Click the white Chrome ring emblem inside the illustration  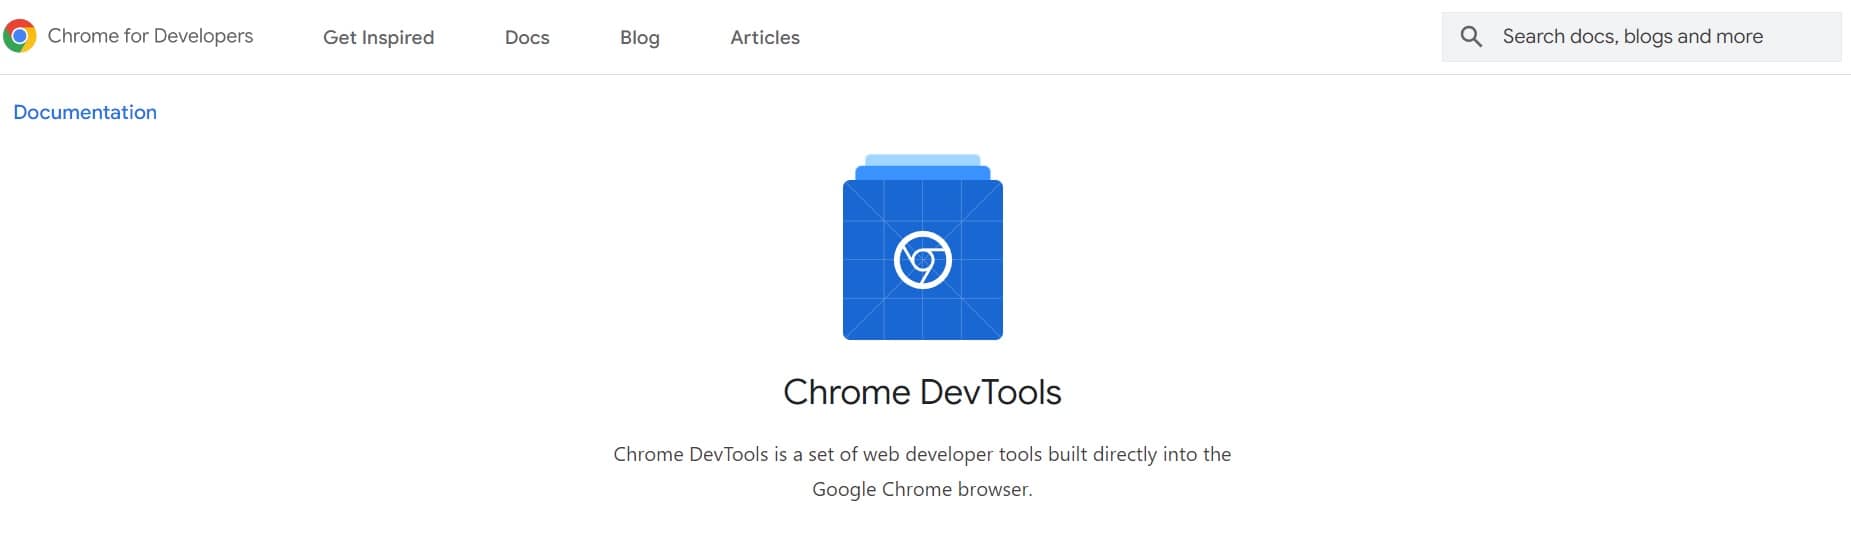922,260
